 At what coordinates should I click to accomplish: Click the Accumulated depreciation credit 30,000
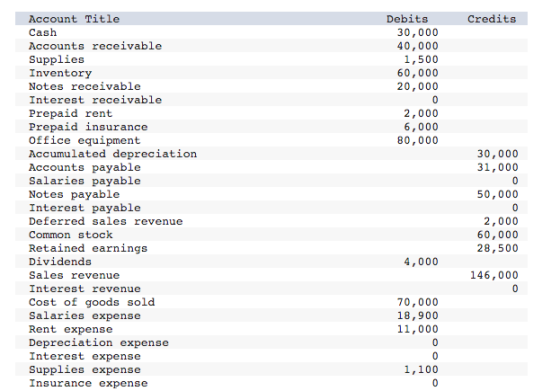tap(498, 154)
